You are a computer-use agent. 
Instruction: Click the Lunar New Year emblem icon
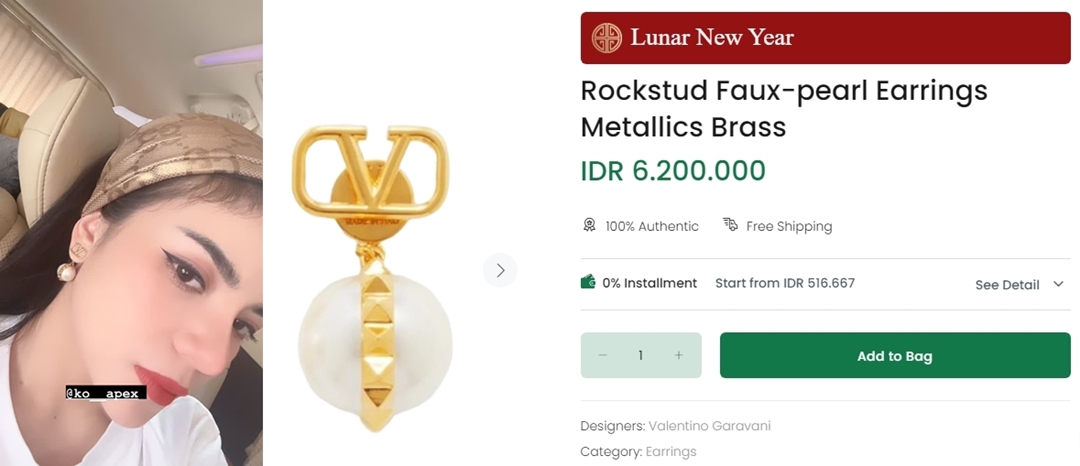[606, 38]
